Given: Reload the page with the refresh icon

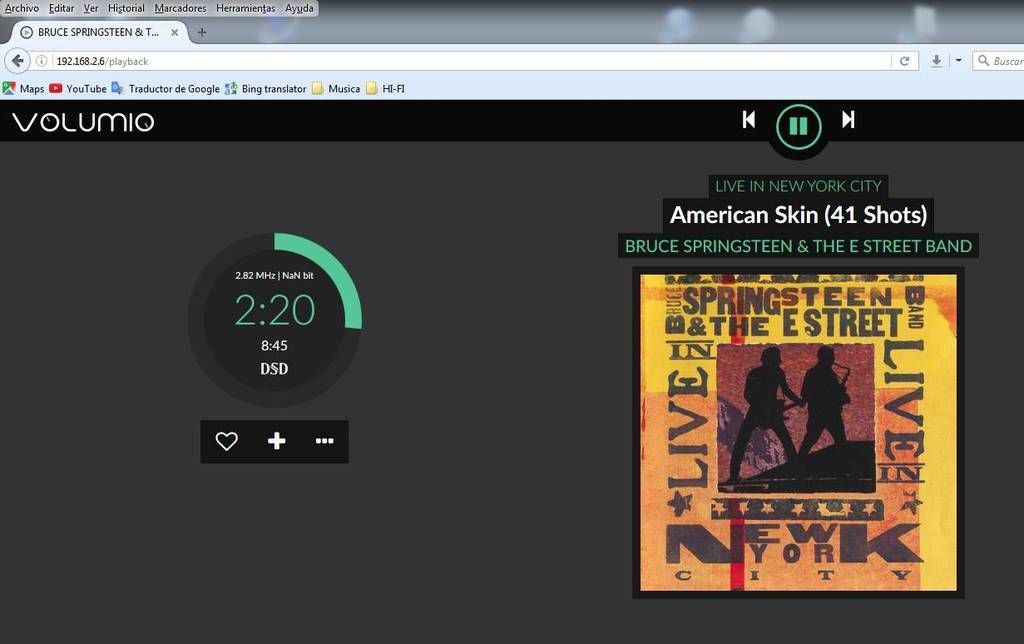Looking at the screenshot, I should (904, 61).
